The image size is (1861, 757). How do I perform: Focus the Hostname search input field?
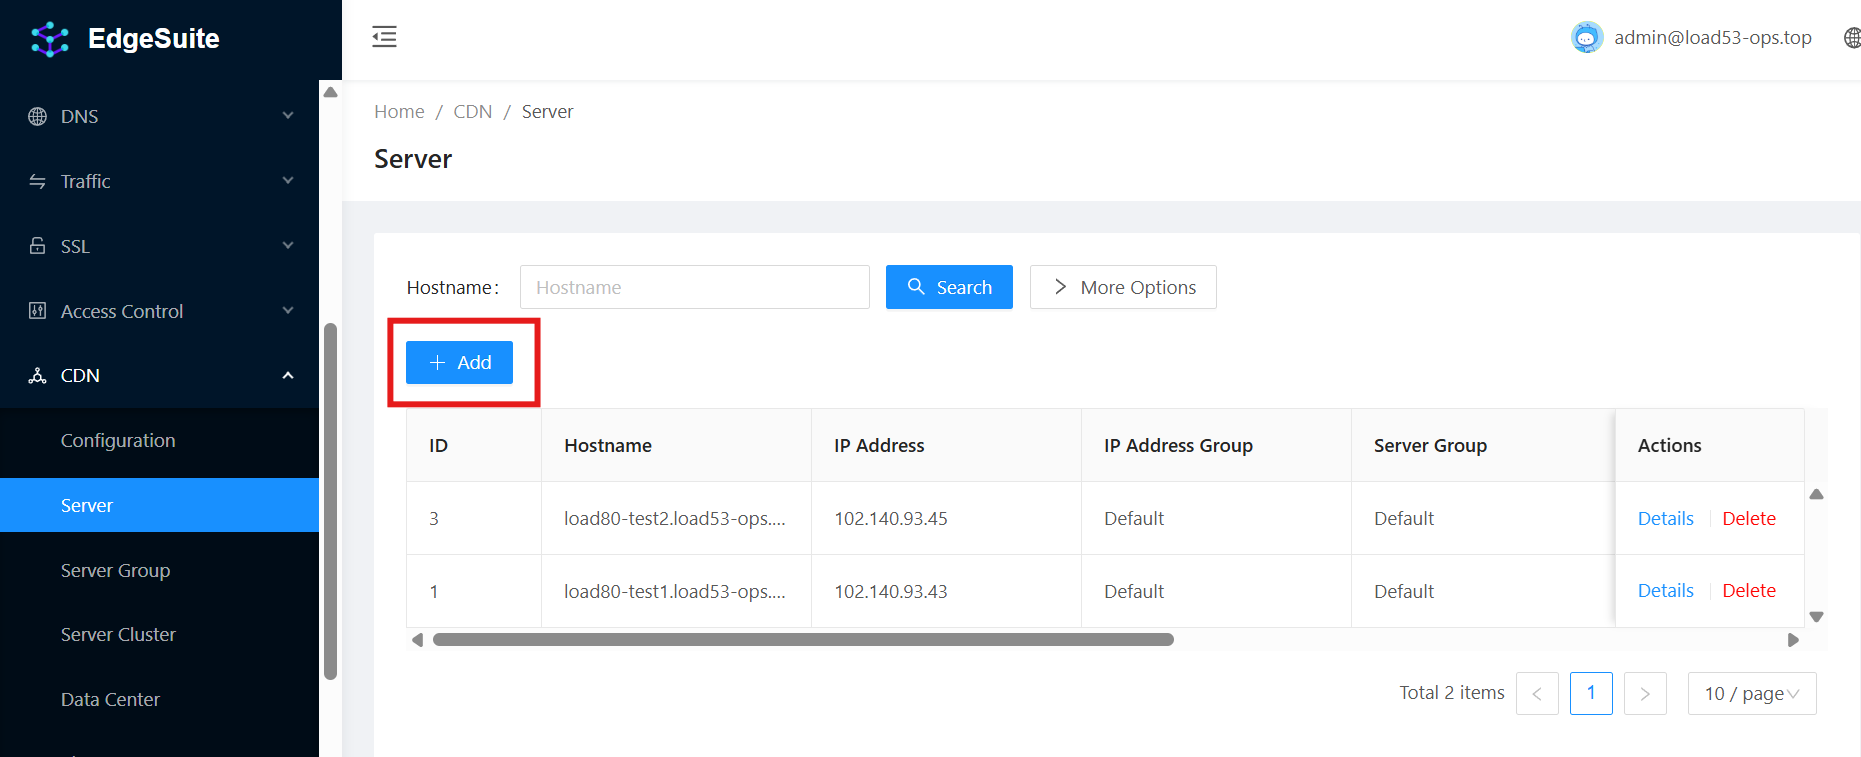(x=694, y=287)
